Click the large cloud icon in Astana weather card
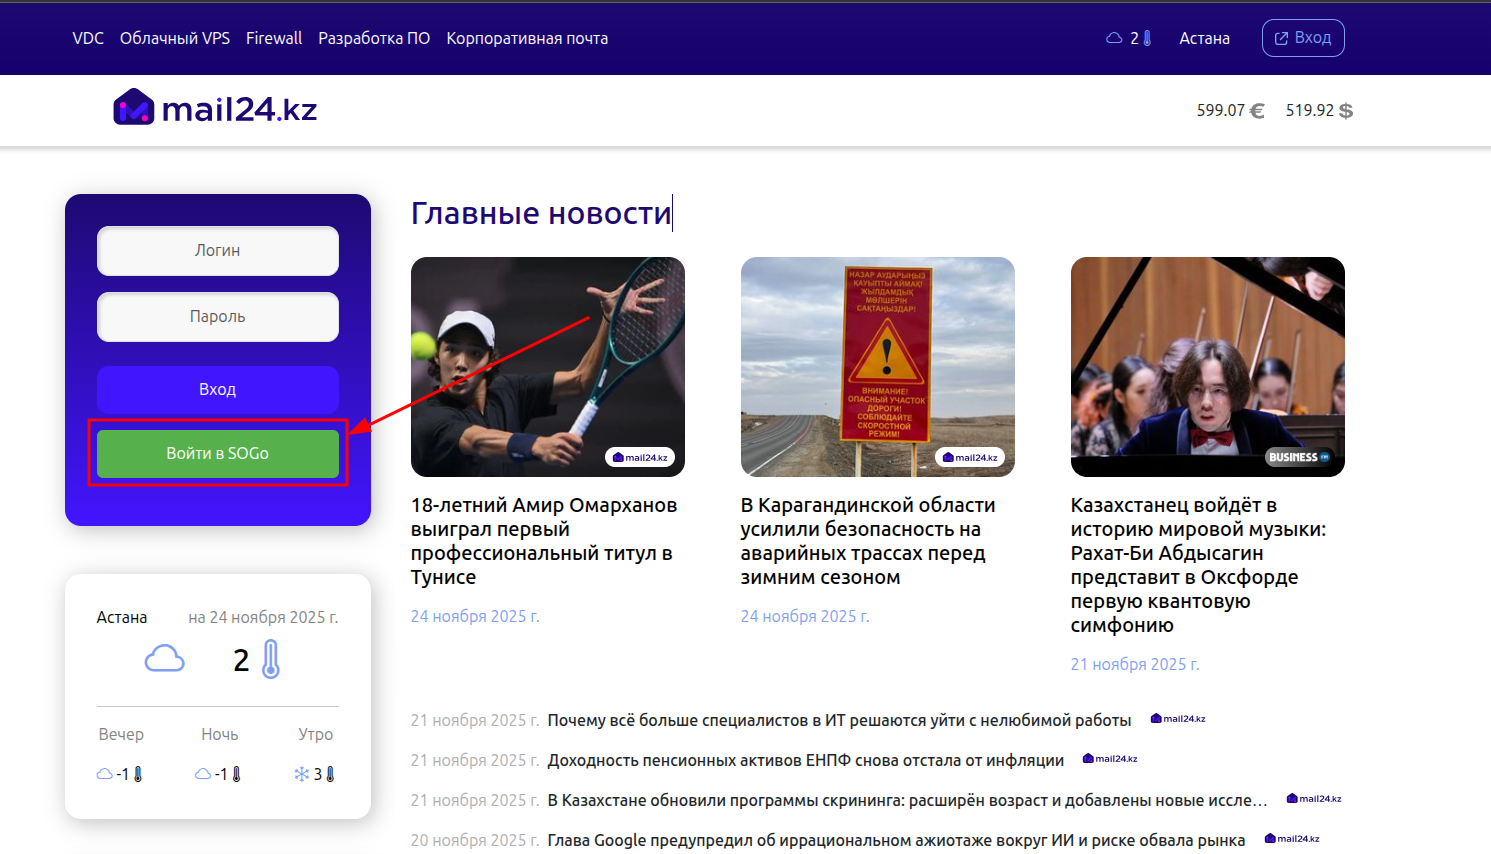Screen dimensions: 1491x854 tap(165, 659)
